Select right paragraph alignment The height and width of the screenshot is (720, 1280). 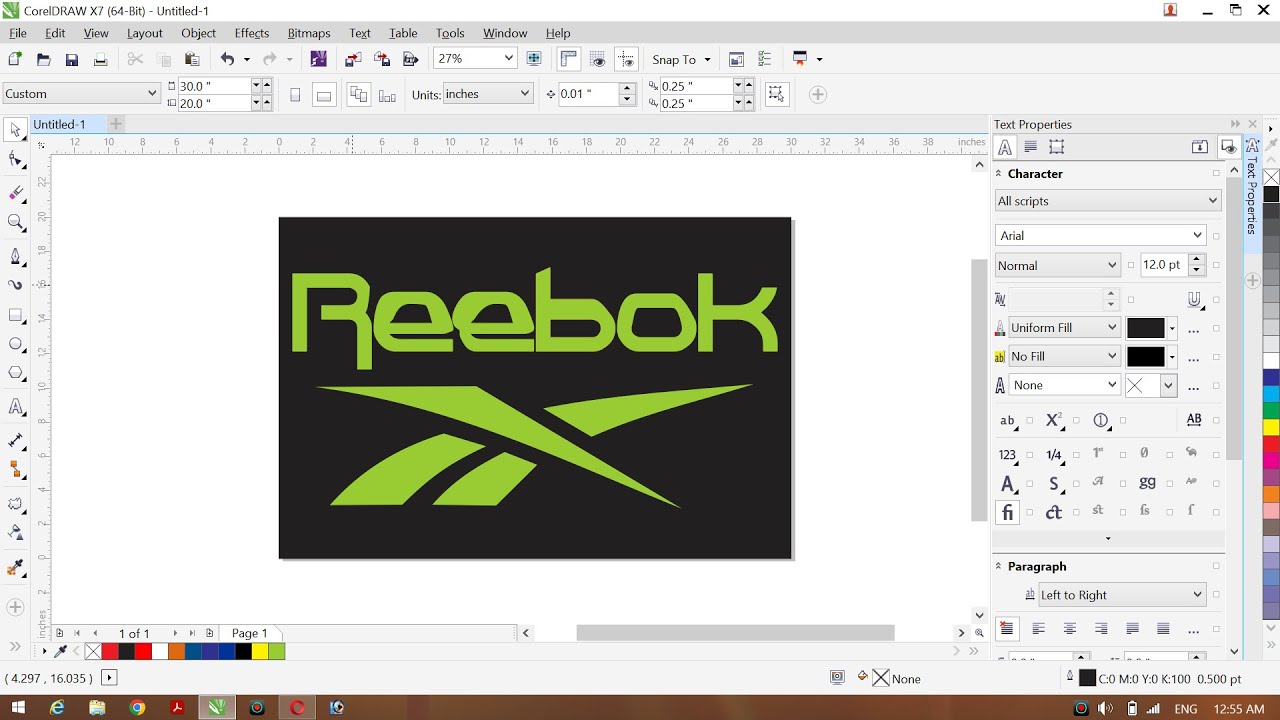coord(1101,629)
